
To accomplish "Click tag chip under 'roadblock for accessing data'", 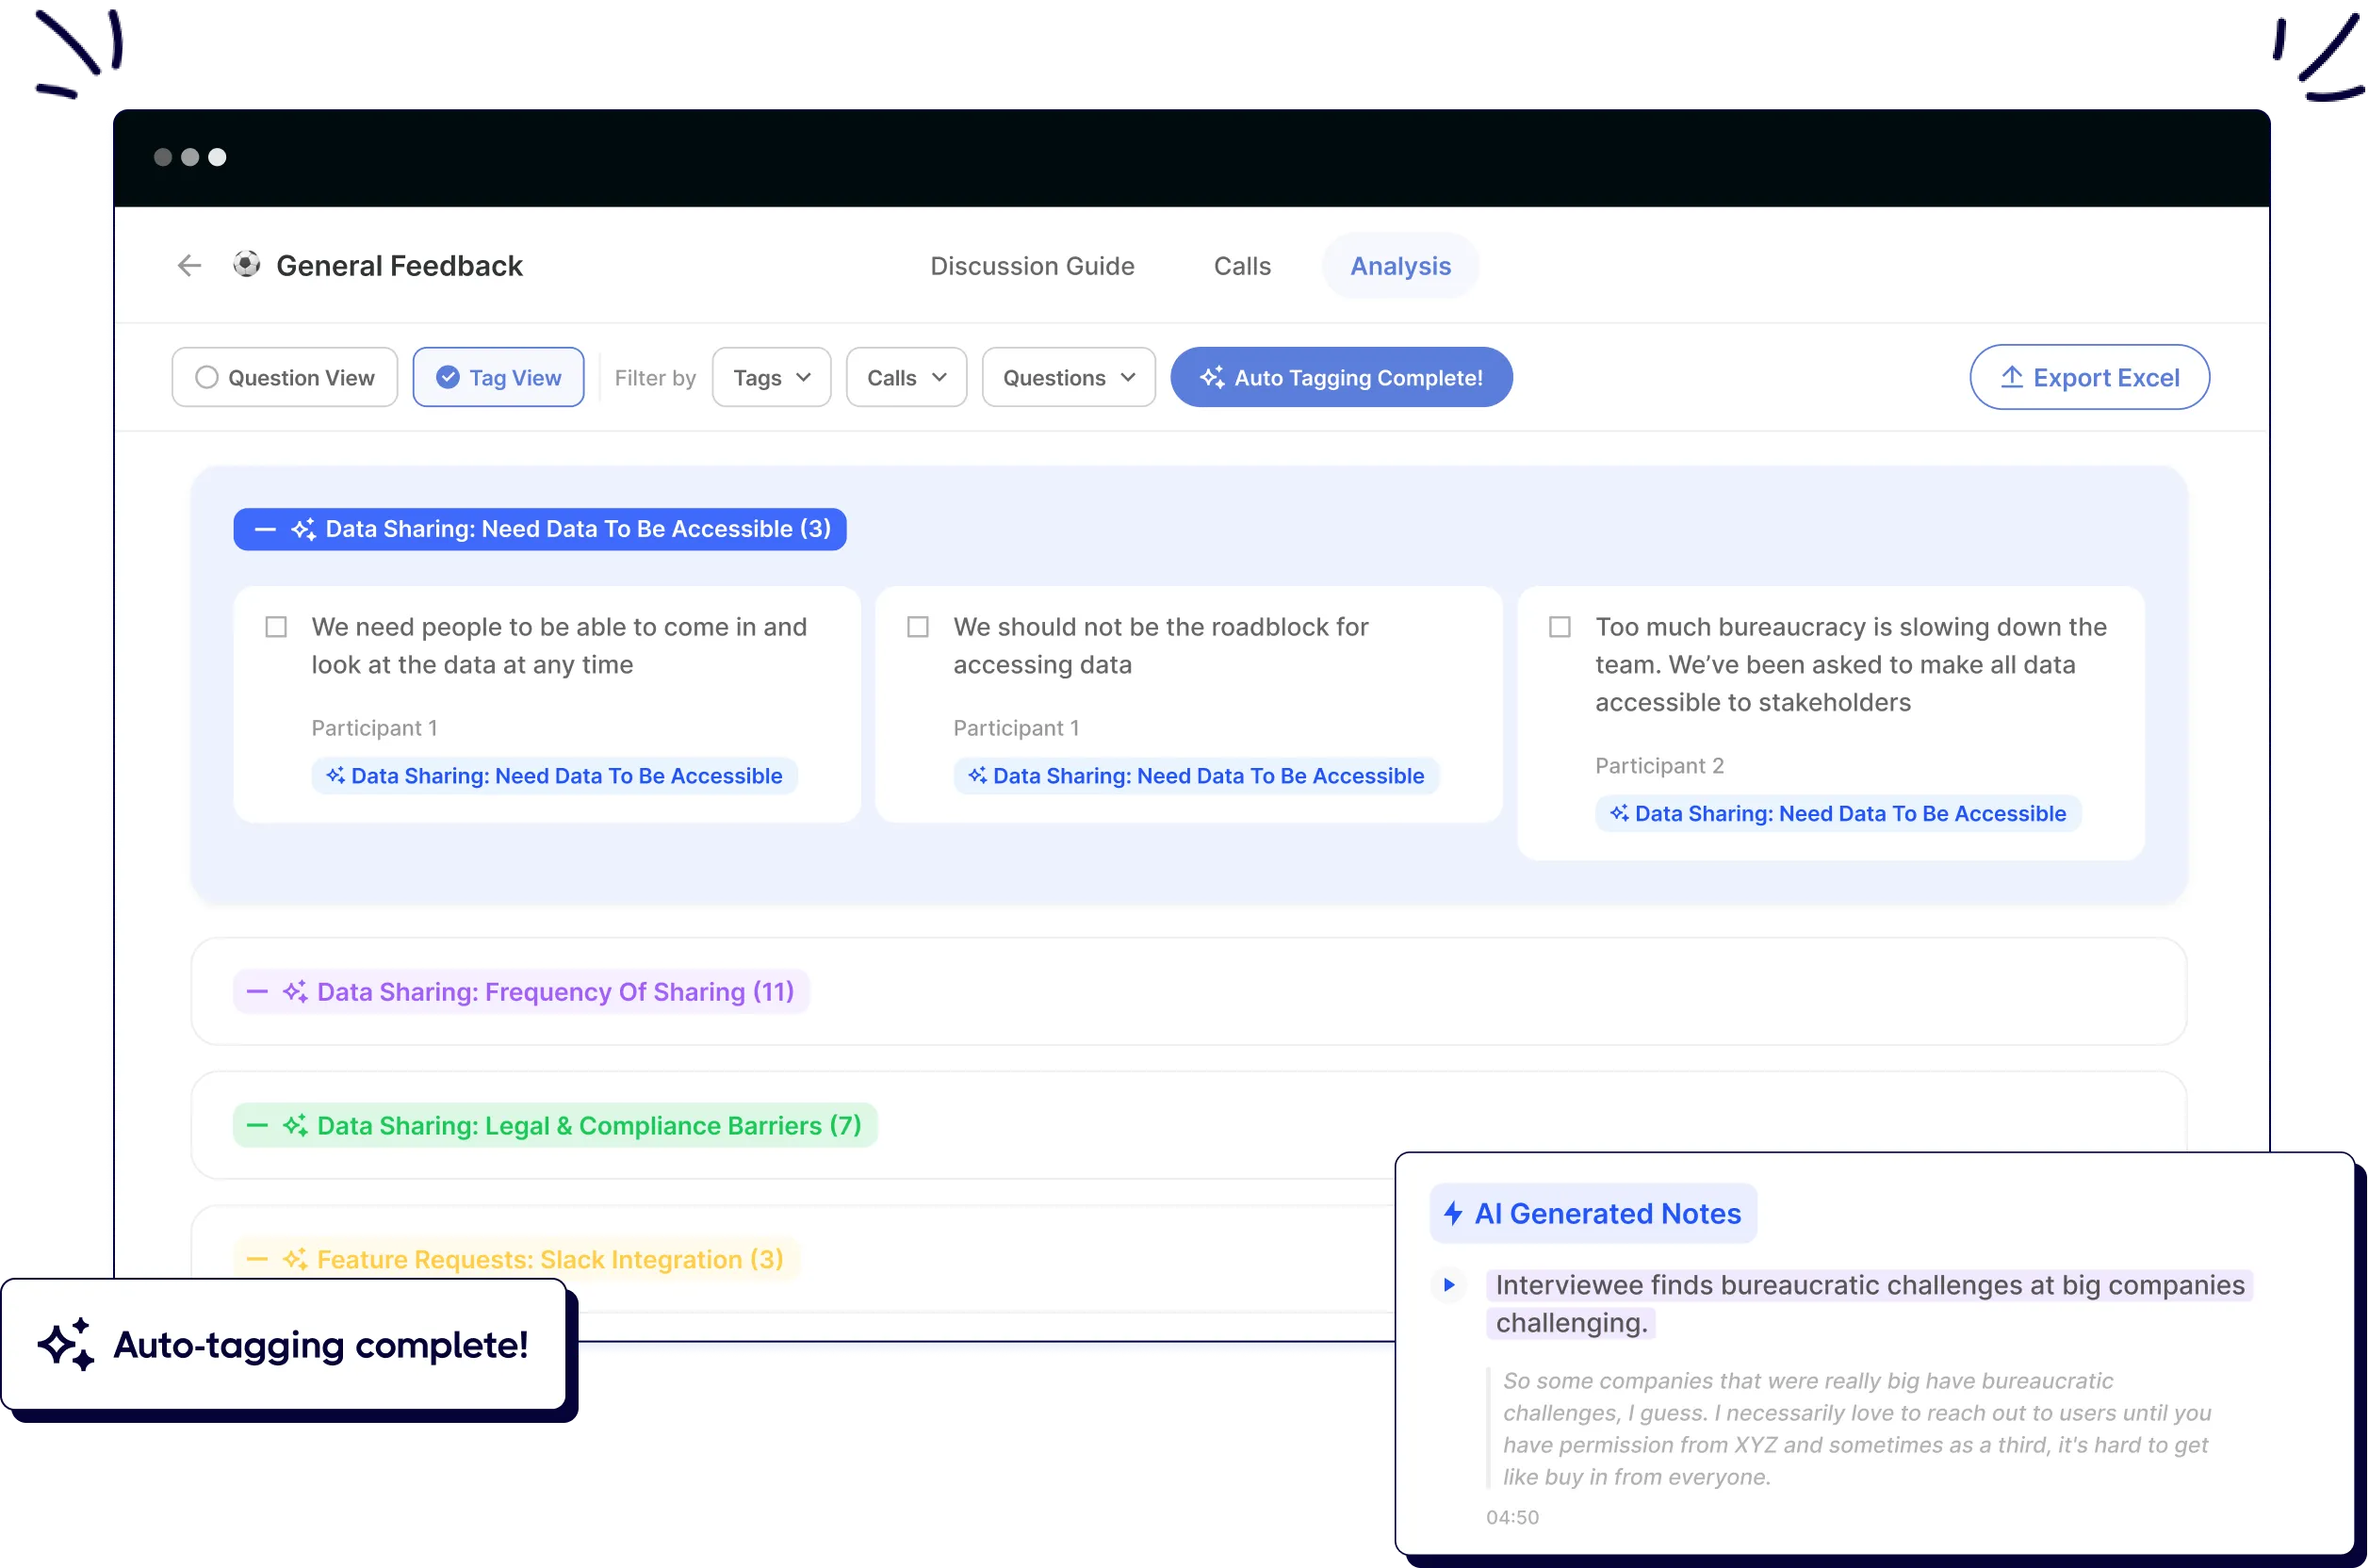I will (1196, 776).
